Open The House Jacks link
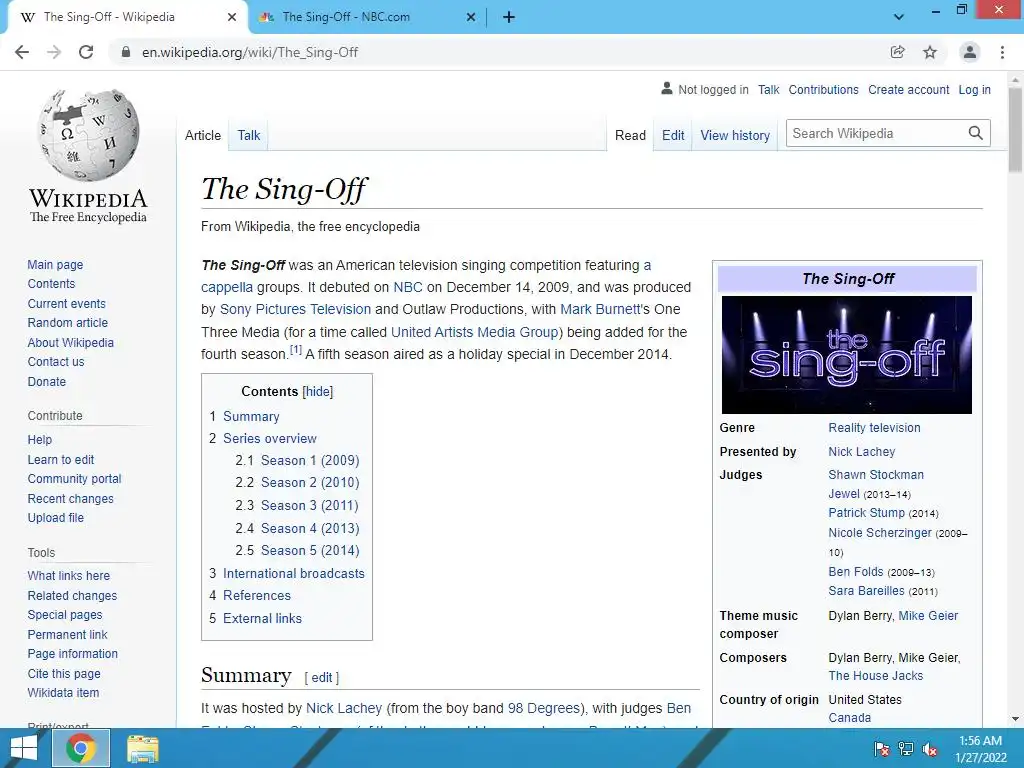Screen dimensions: 1024x768 (x=875, y=676)
